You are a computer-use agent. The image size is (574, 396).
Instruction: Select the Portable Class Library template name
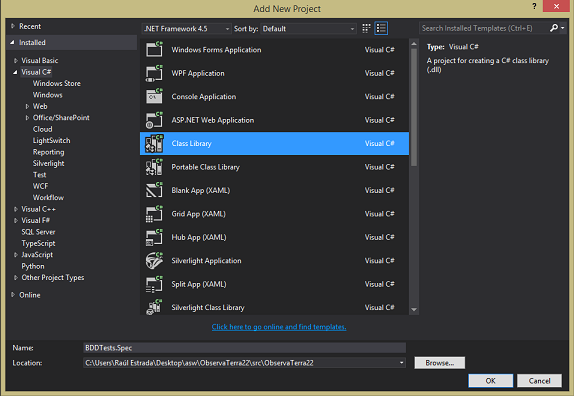click(x=206, y=167)
